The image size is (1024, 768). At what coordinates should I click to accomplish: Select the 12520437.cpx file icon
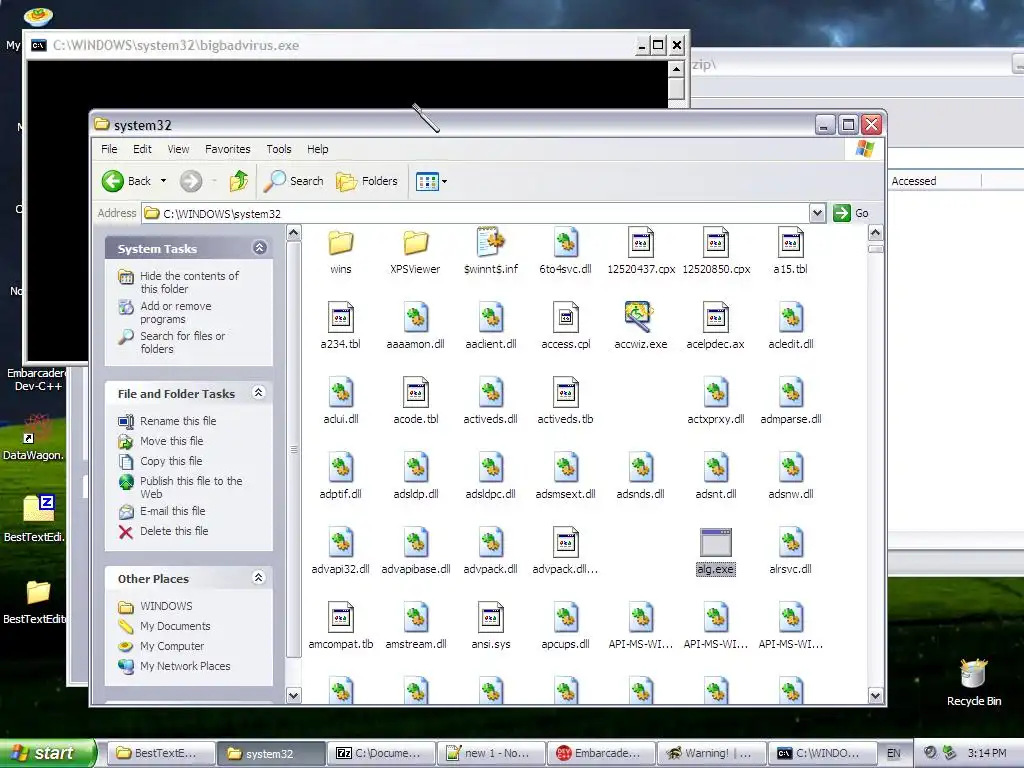point(641,242)
